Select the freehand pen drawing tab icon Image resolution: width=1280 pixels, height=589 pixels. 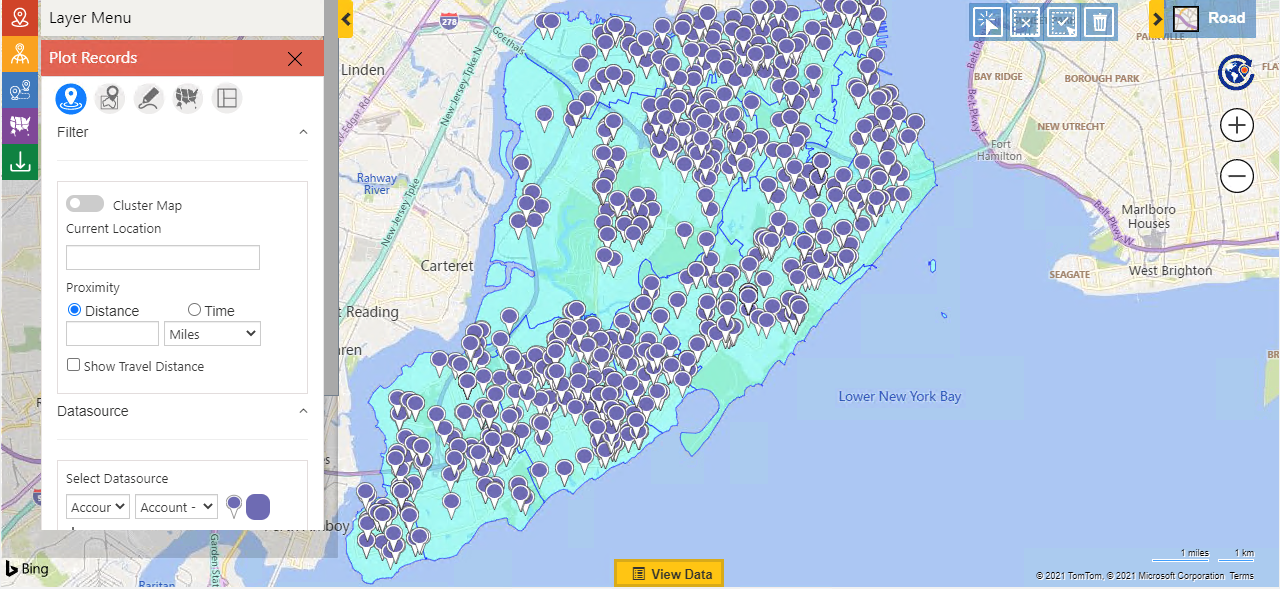(x=149, y=98)
